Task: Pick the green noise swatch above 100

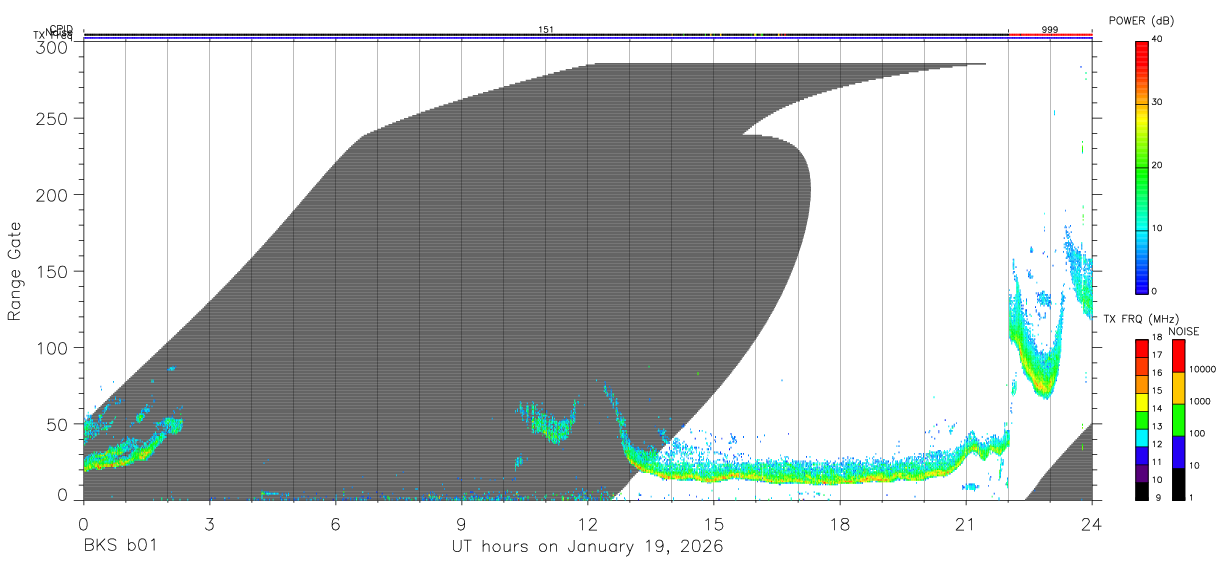Action: point(1178,420)
